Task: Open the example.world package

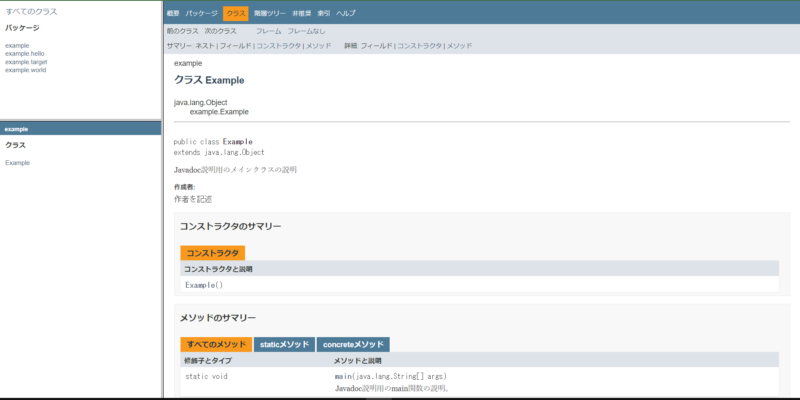Action: point(25,70)
